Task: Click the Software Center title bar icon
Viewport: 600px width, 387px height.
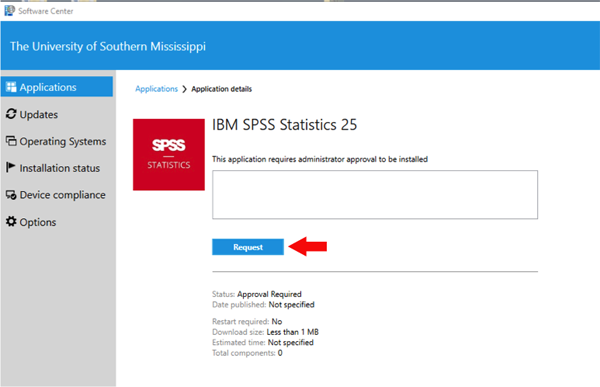Action: click(x=9, y=11)
